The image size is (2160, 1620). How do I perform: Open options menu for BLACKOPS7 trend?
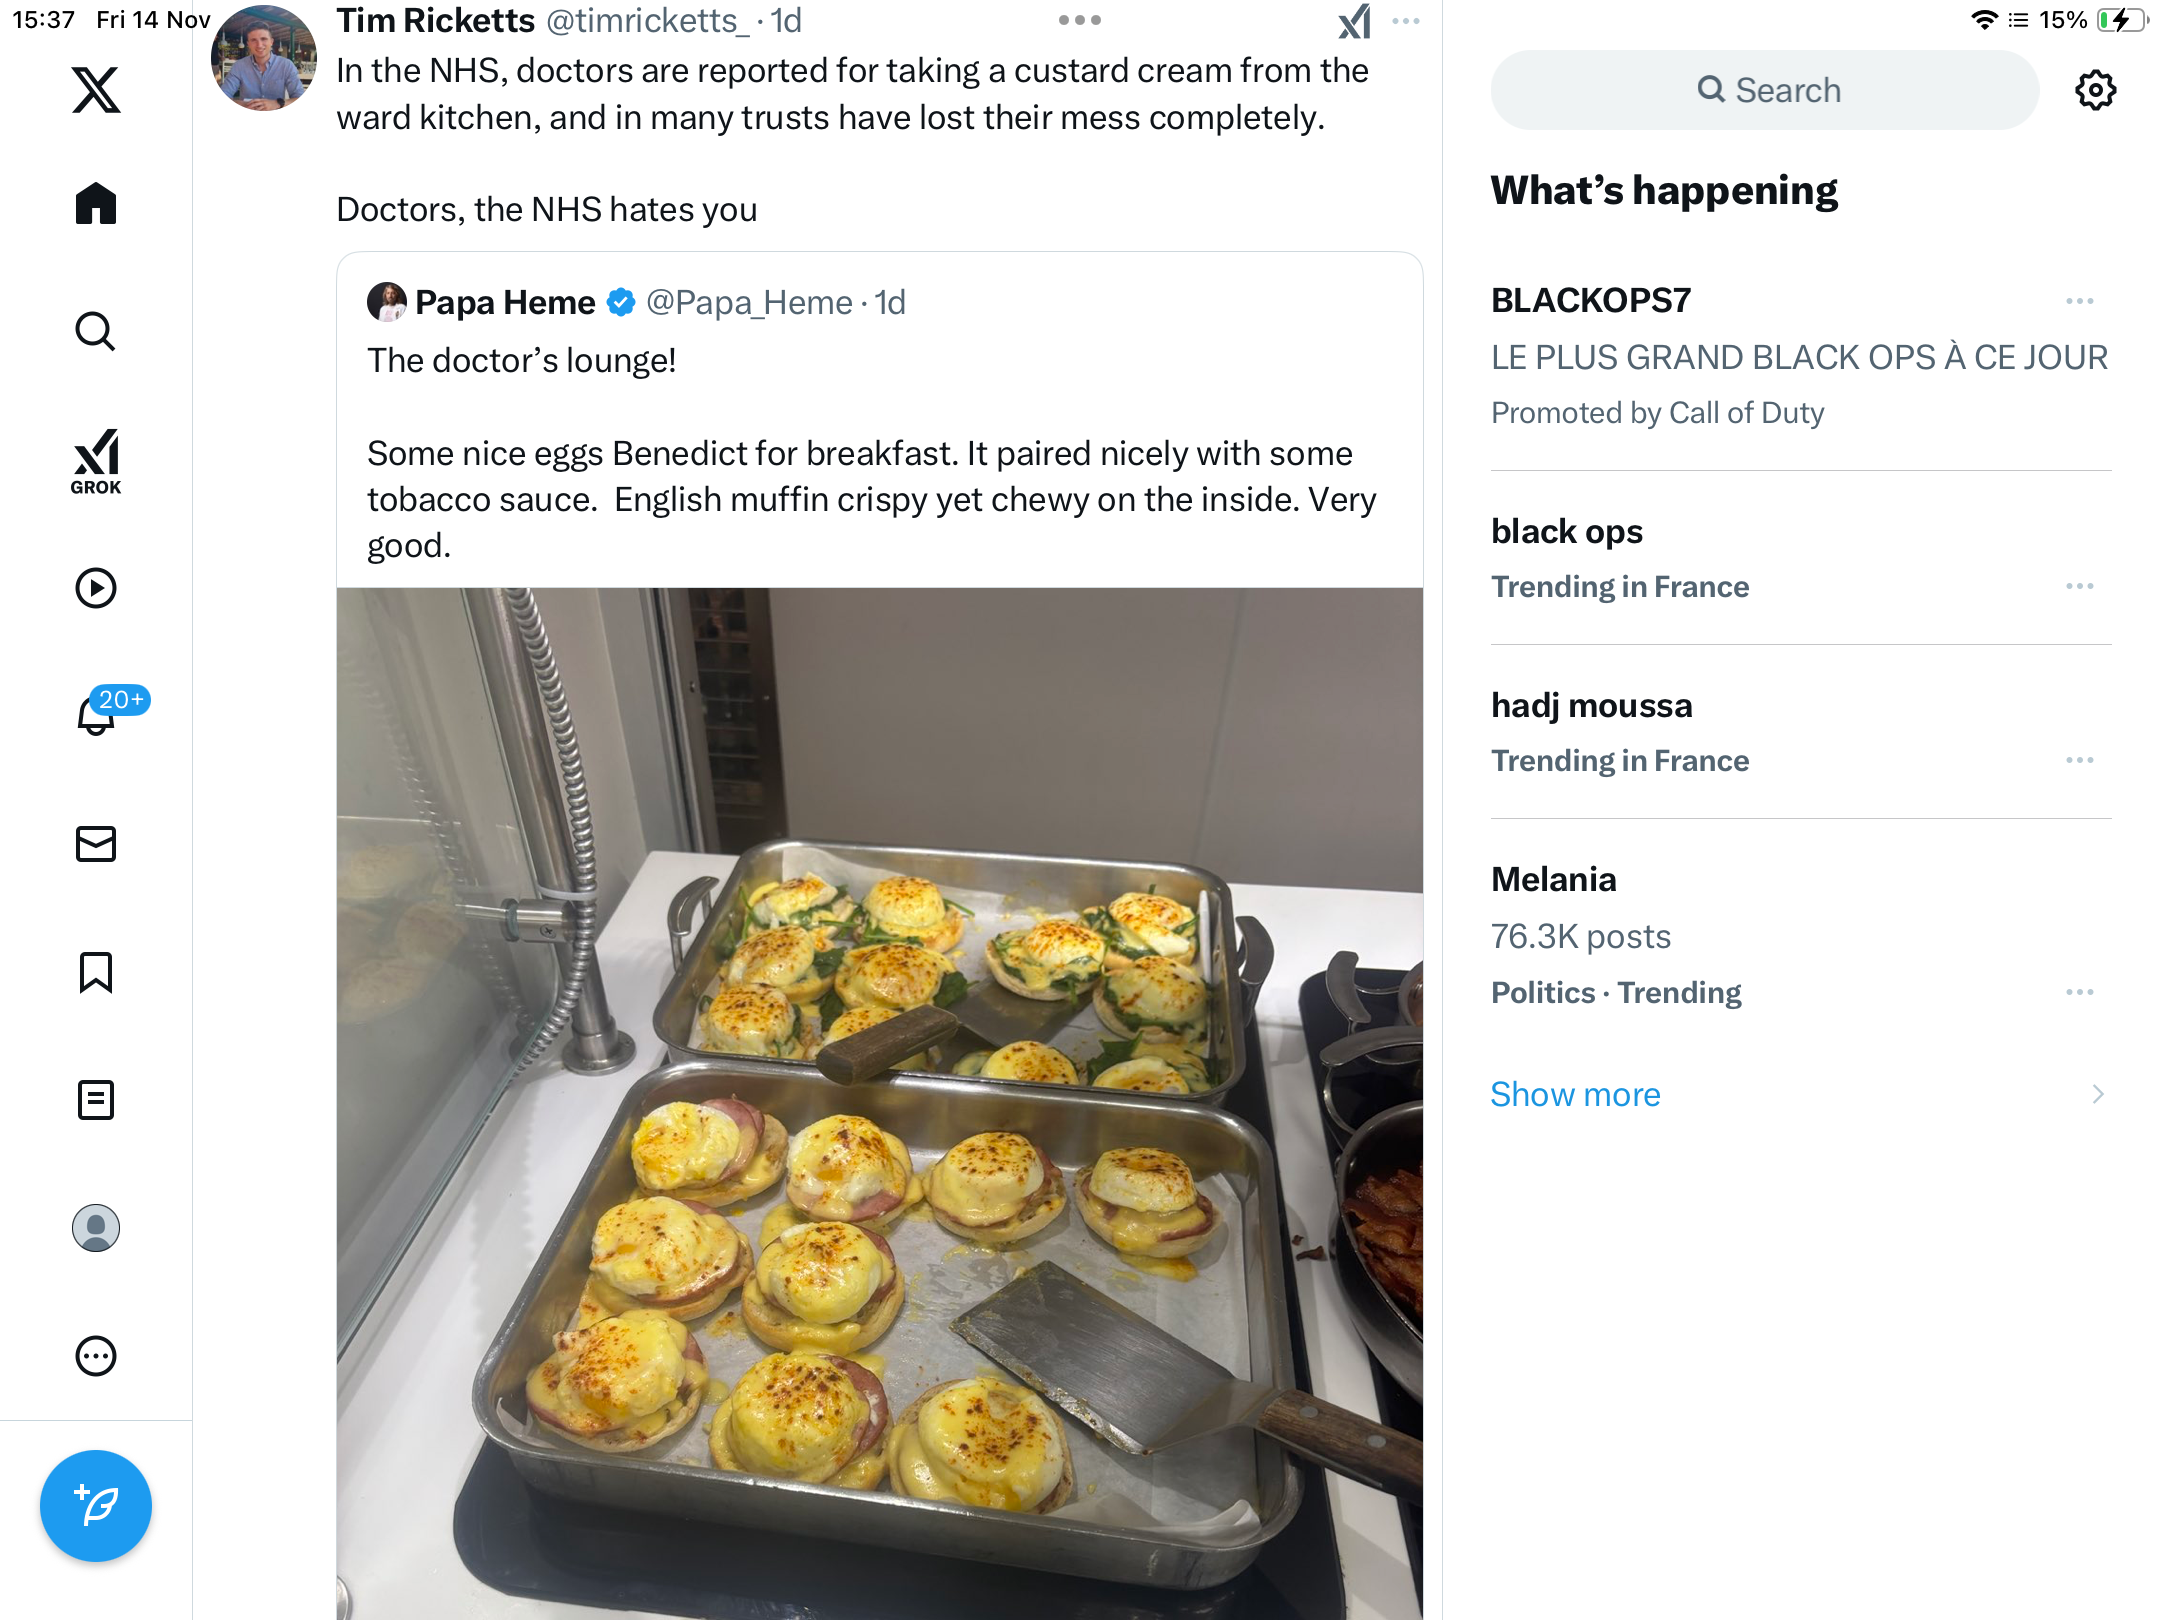pos(2079,301)
